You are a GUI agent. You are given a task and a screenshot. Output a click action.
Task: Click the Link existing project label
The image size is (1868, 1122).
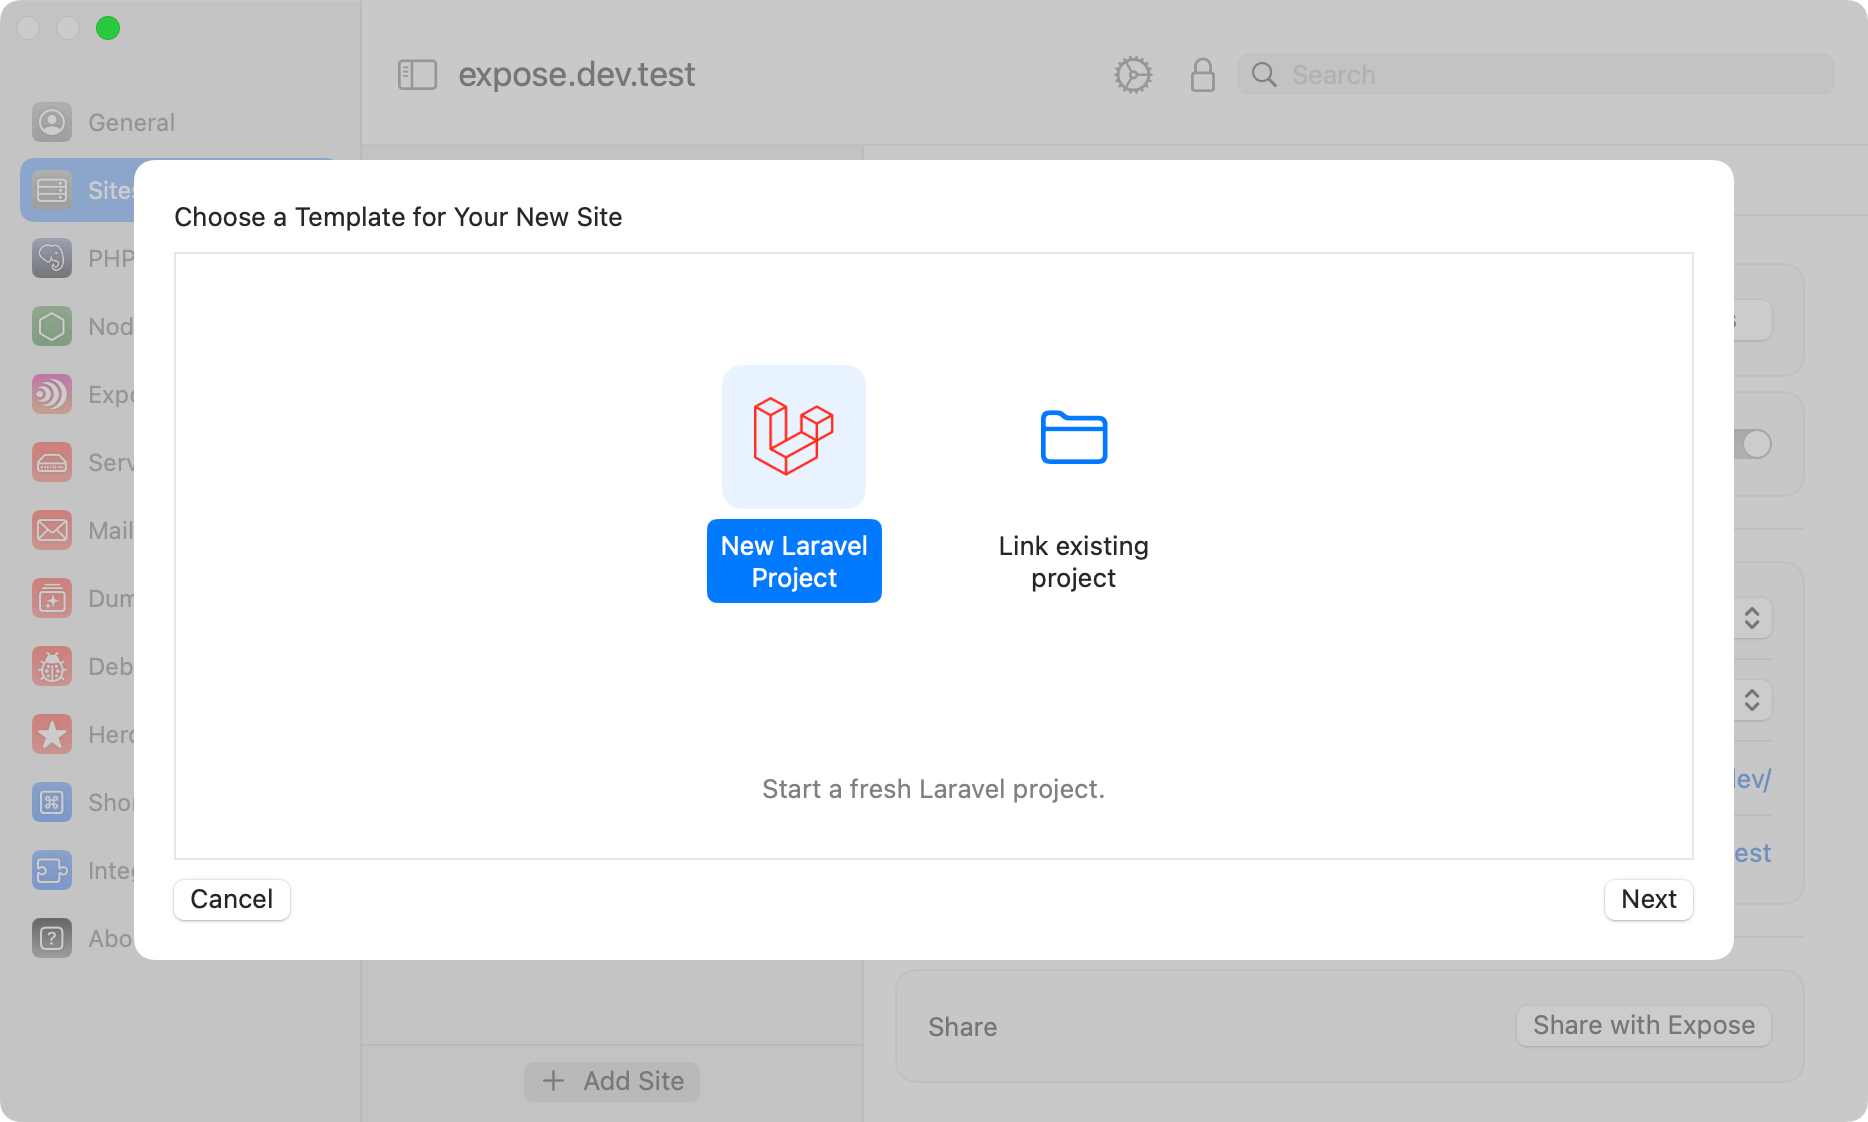coord(1074,561)
